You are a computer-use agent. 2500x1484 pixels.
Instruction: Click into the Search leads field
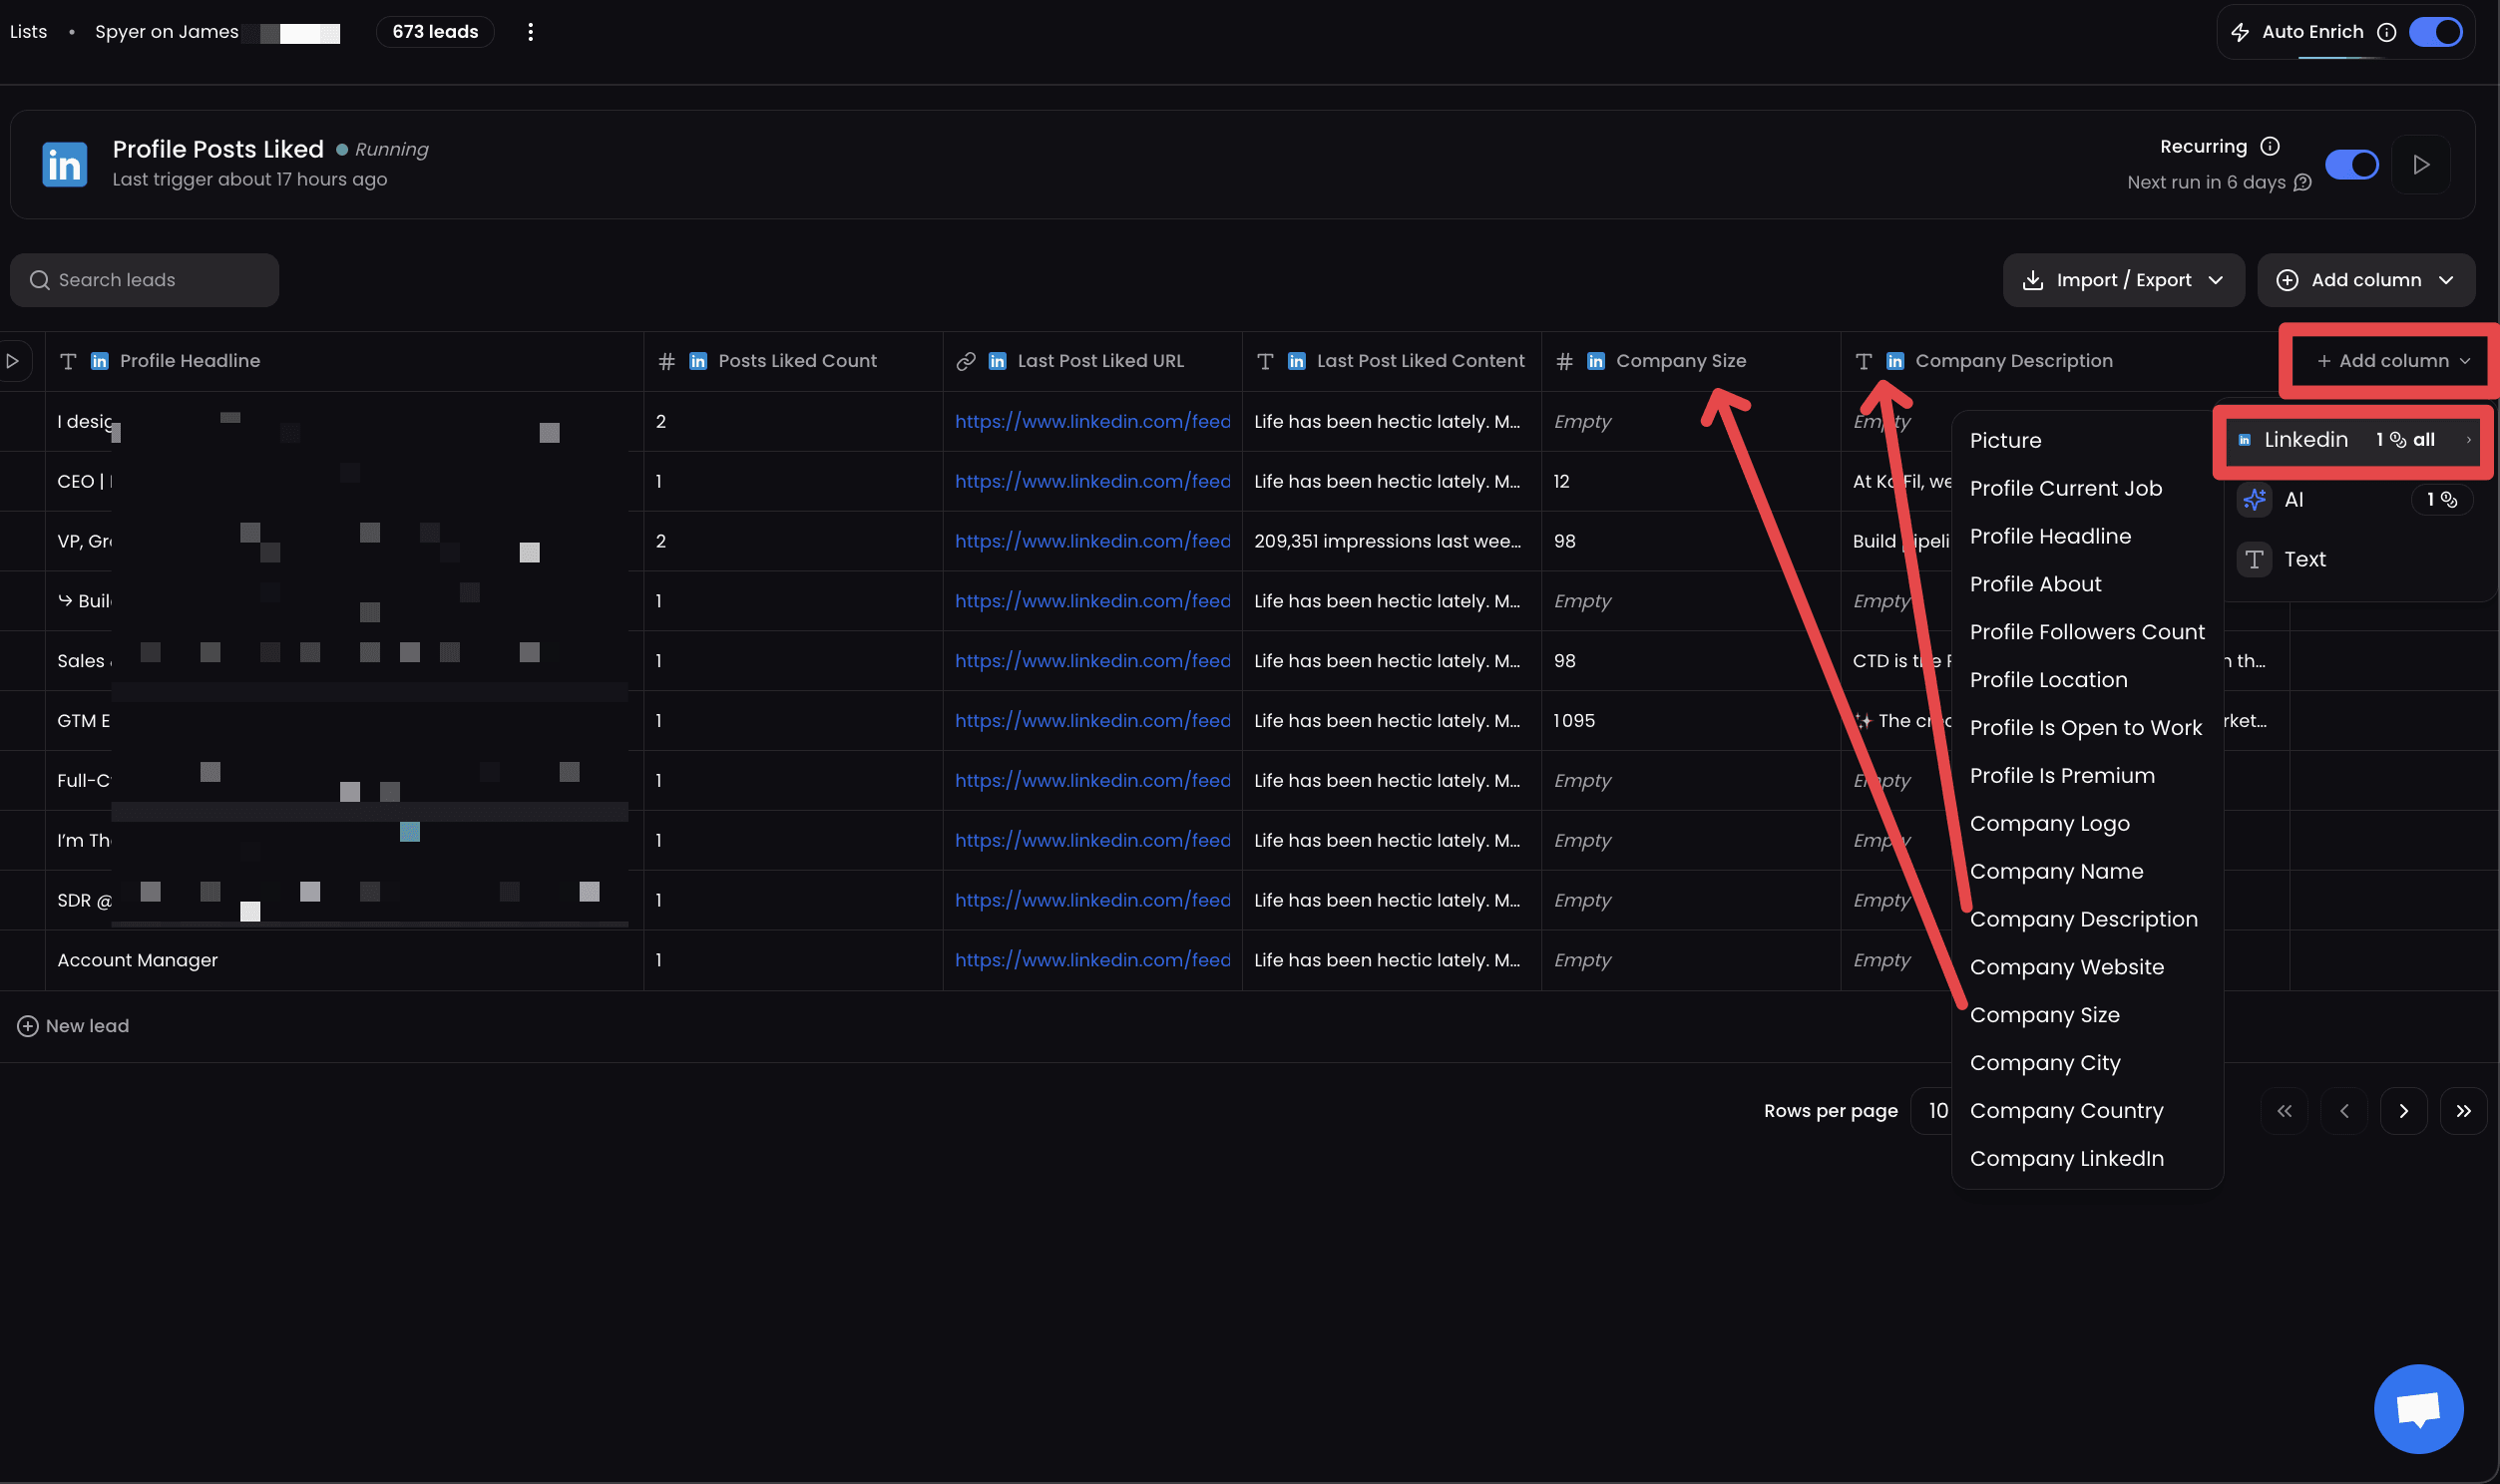point(145,280)
